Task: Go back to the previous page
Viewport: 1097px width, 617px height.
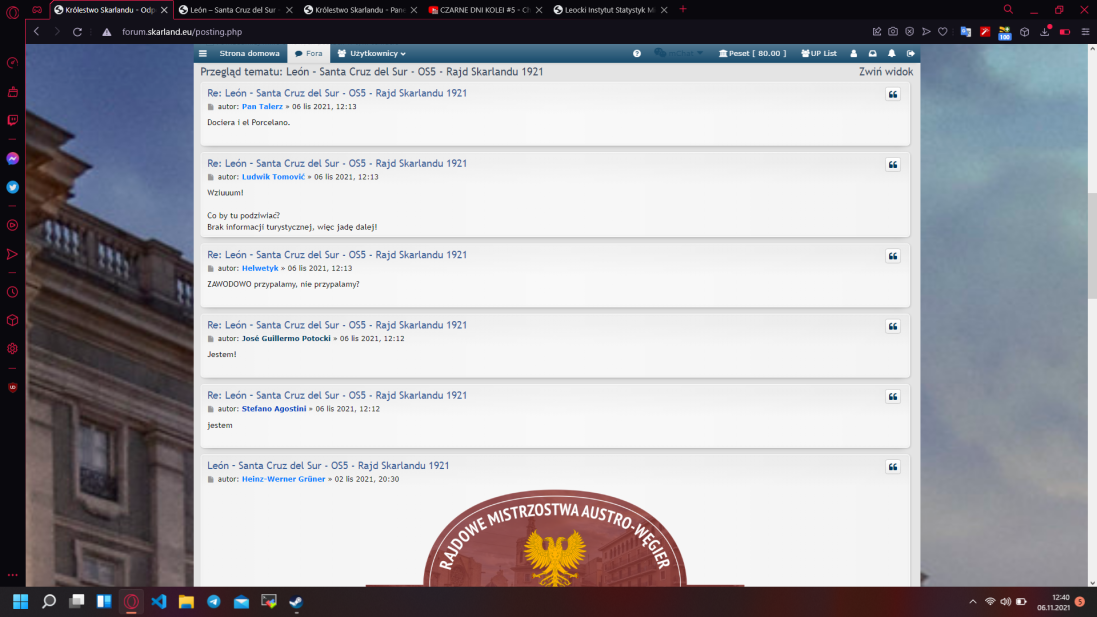Action: (x=36, y=31)
